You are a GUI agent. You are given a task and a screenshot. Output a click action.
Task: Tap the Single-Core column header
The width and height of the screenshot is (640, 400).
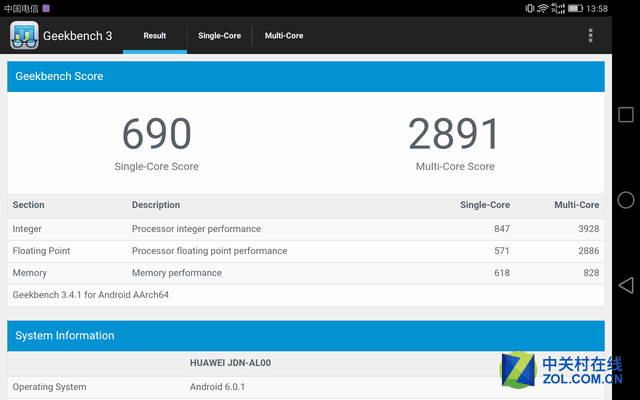pos(485,205)
